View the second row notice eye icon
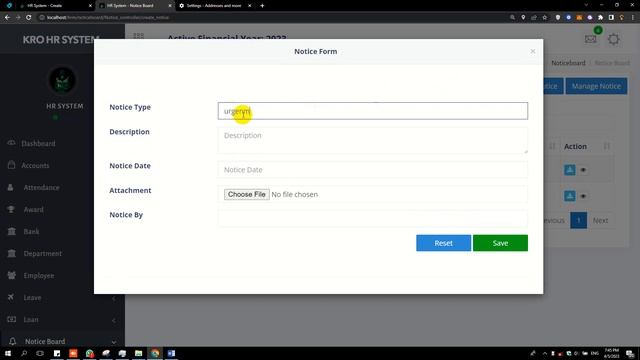Screen dimensions: 640x360 coord(583,196)
